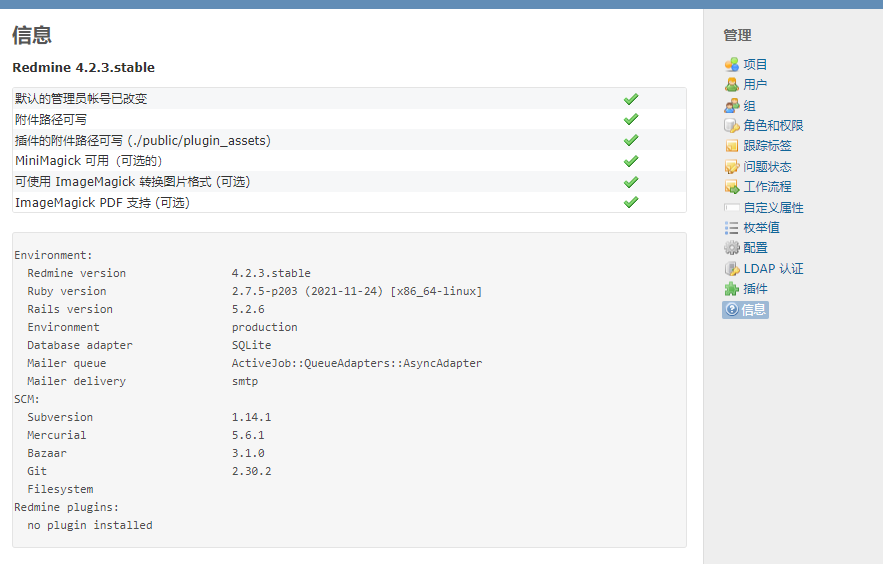Click the 附件路径可写 text

click(51, 119)
